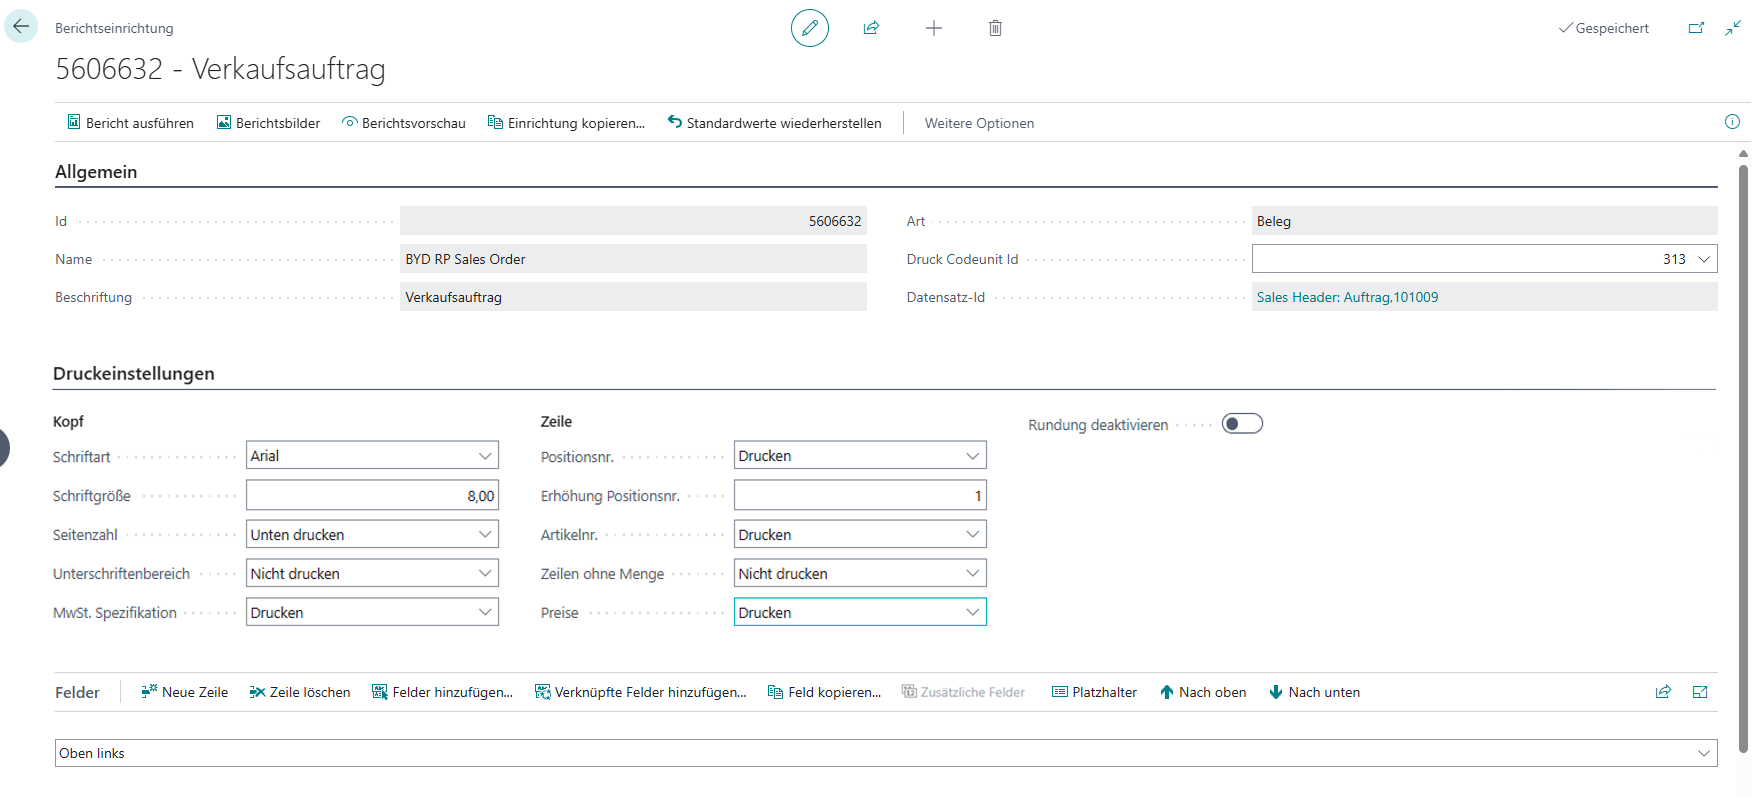Click the share icon in header
This screenshot has height=798, width=1760.
pyautogui.click(x=871, y=28)
